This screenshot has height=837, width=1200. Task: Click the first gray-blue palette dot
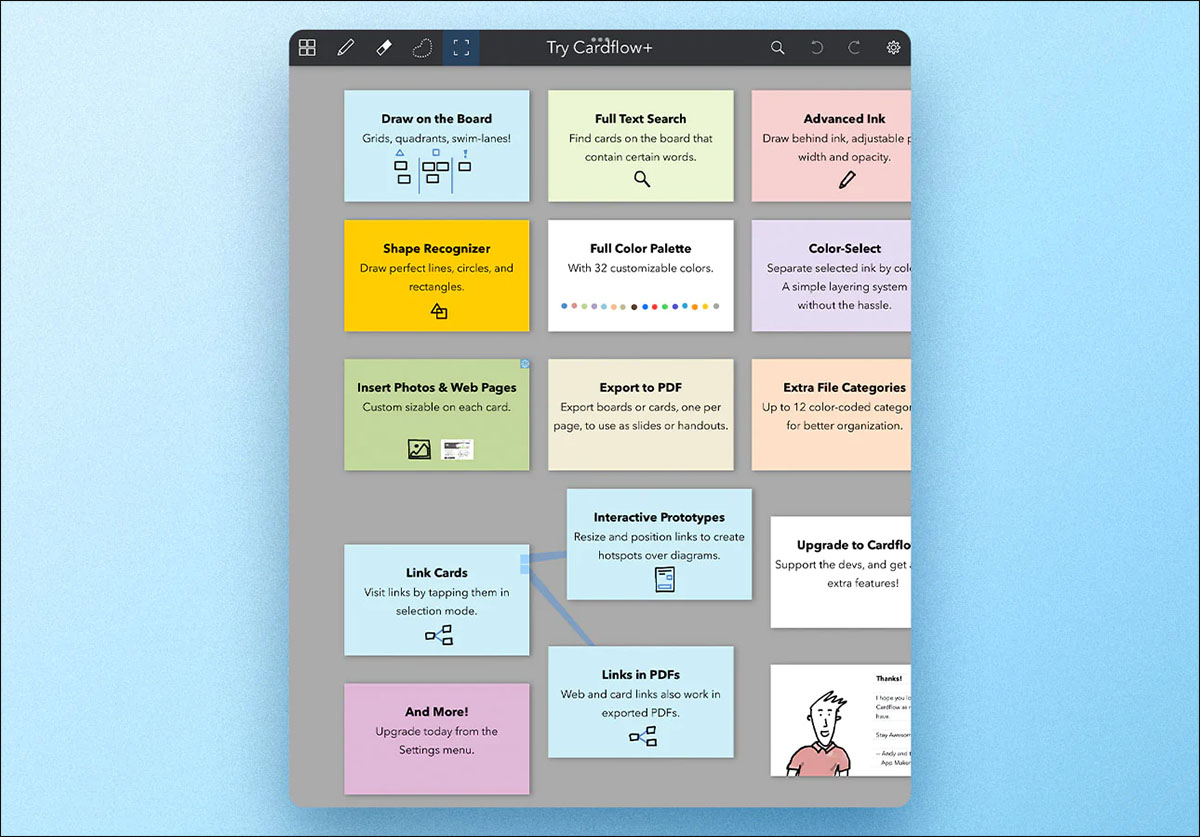564,306
